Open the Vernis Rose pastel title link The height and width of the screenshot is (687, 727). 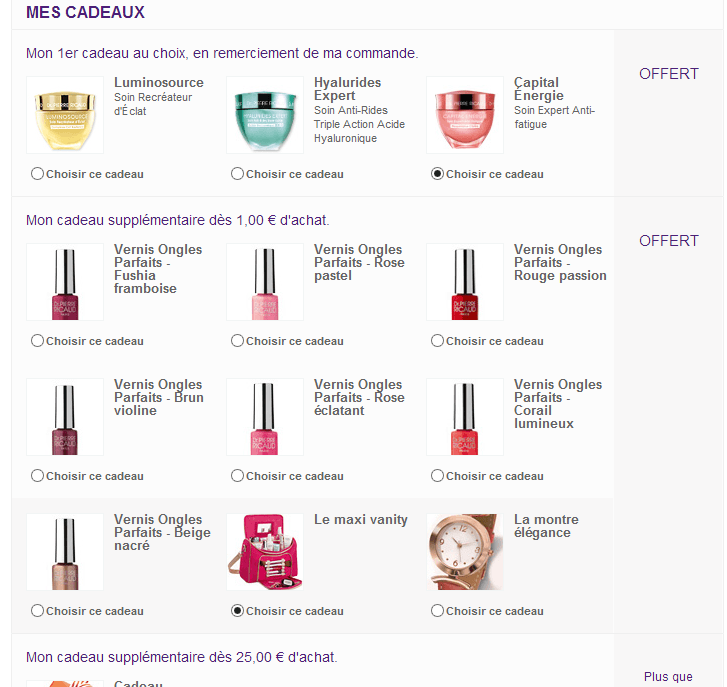(x=359, y=262)
